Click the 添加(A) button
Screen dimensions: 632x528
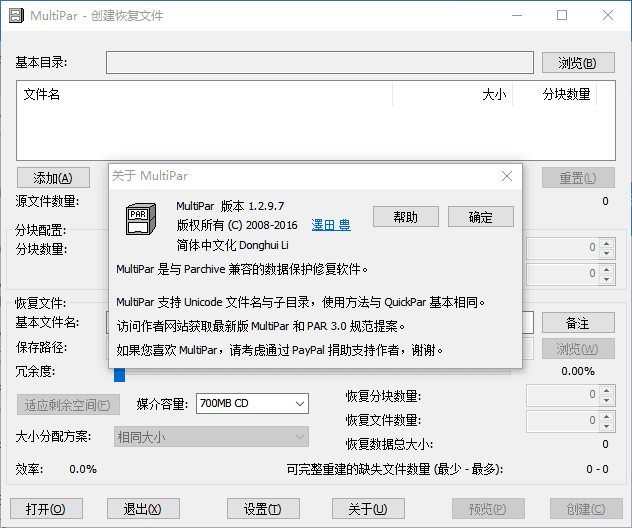[x=53, y=178]
